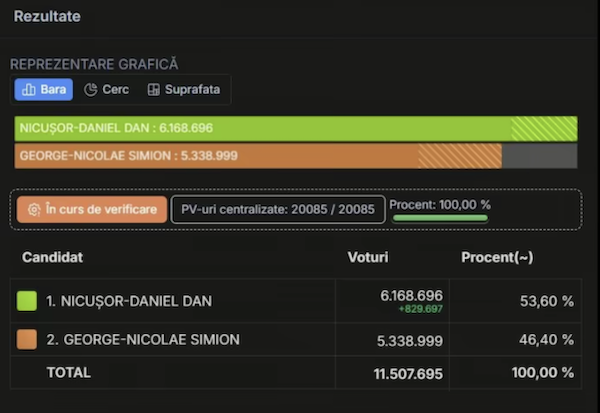Click the pie chart icon beside Cerc
This screenshot has width=600, height=413.
coord(90,90)
